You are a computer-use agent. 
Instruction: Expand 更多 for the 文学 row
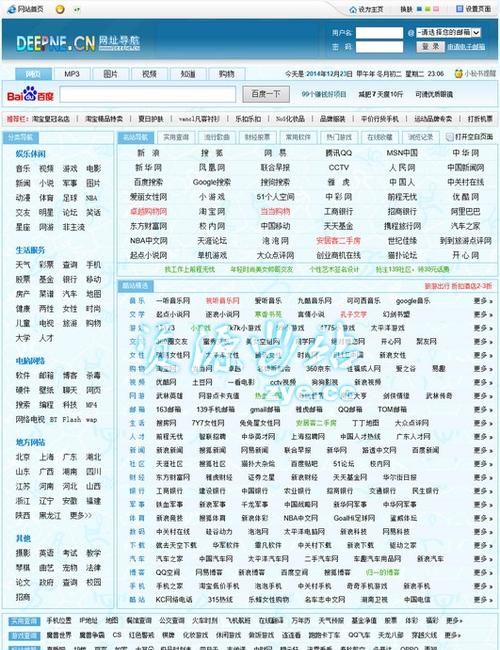(483, 314)
